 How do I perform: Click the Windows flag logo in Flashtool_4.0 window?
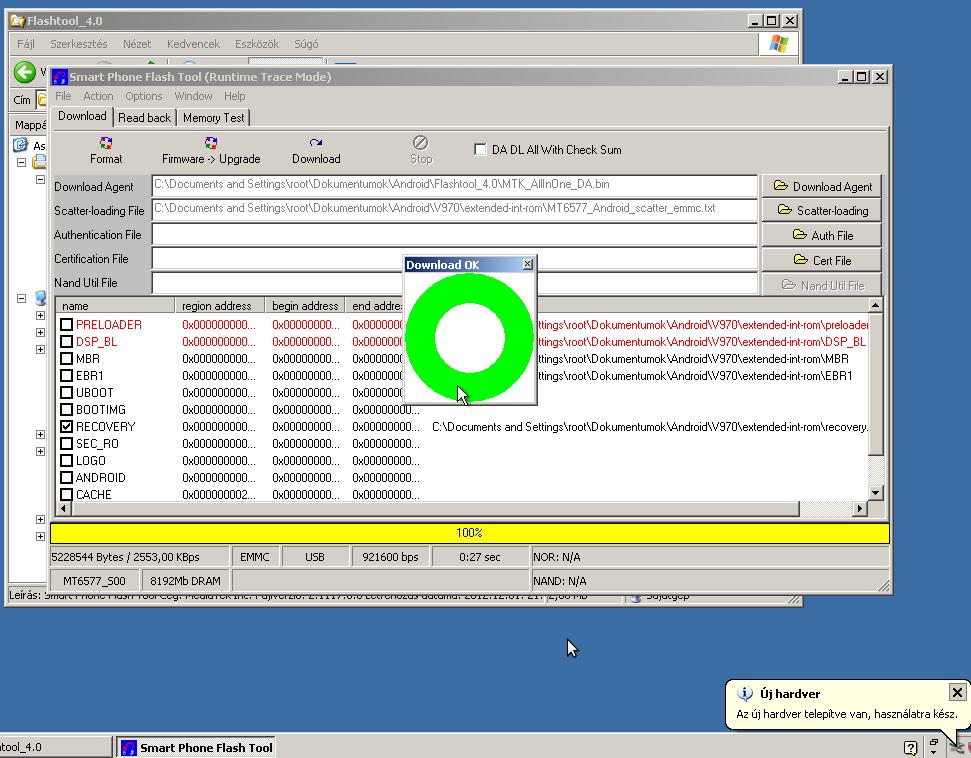[x=778, y=43]
